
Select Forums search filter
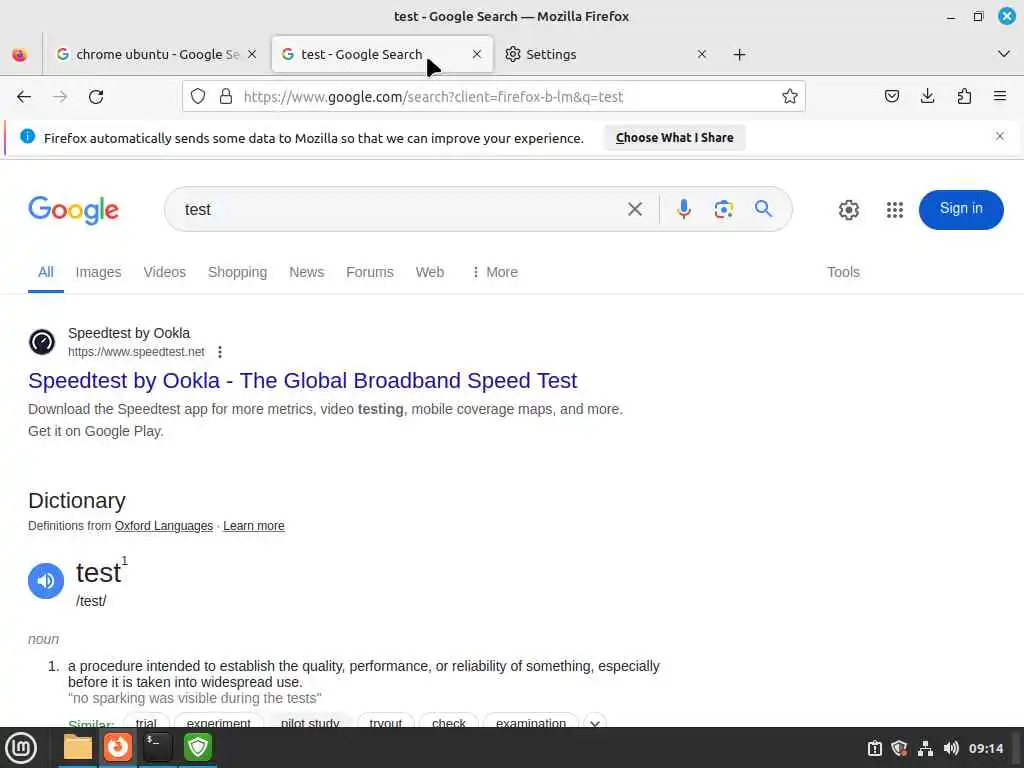370,272
